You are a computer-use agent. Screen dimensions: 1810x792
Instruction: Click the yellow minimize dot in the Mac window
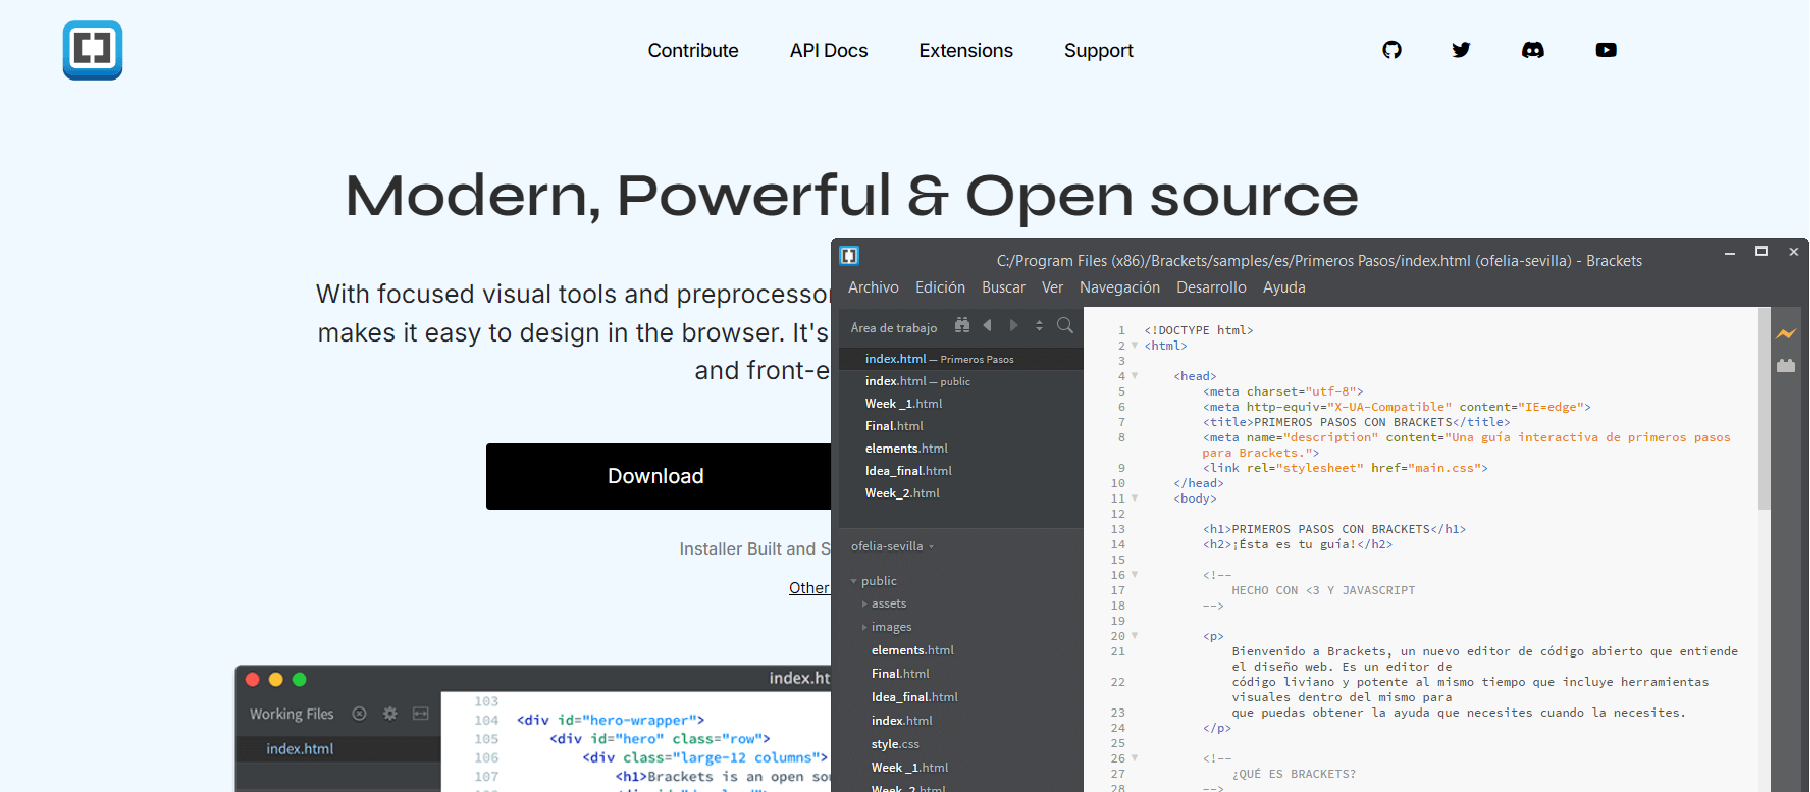(x=276, y=679)
